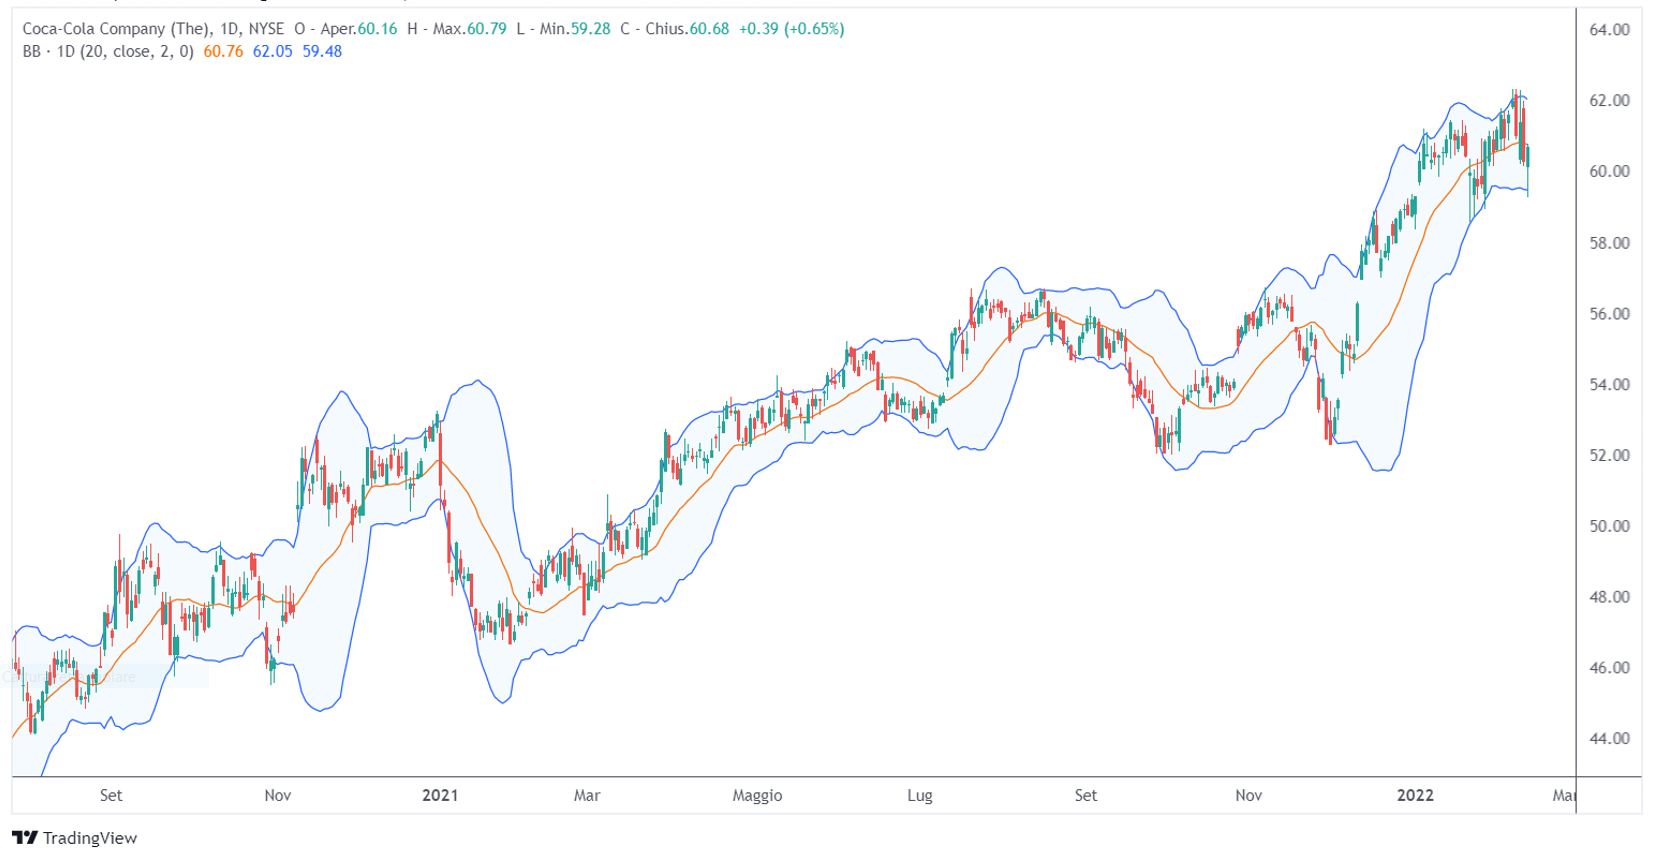Image resolution: width=1656 pixels, height=854 pixels.
Task: Click the Max high value 60.79
Action: [x=486, y=29]
